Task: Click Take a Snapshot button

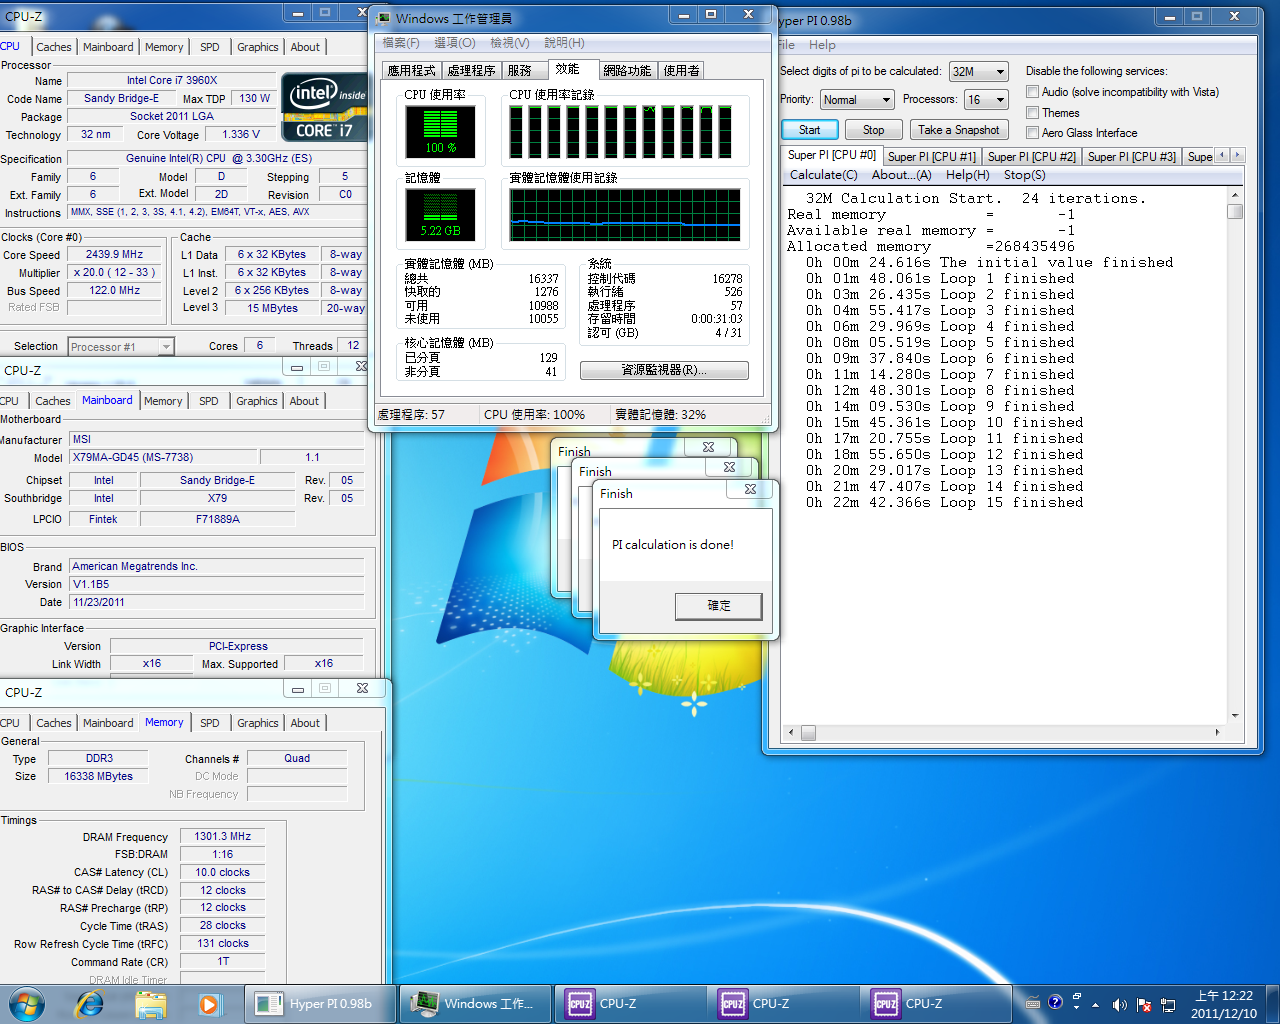Action: click(959, 130)
